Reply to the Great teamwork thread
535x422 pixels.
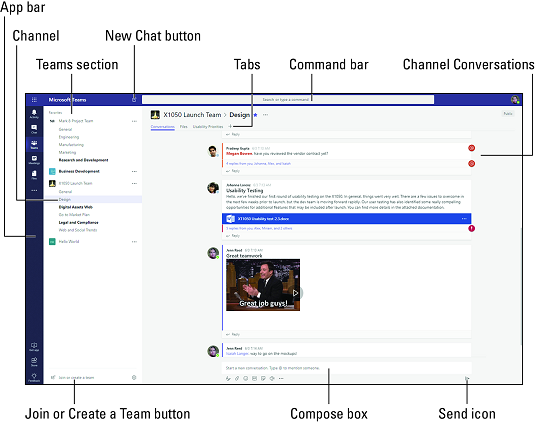(233, 334)
